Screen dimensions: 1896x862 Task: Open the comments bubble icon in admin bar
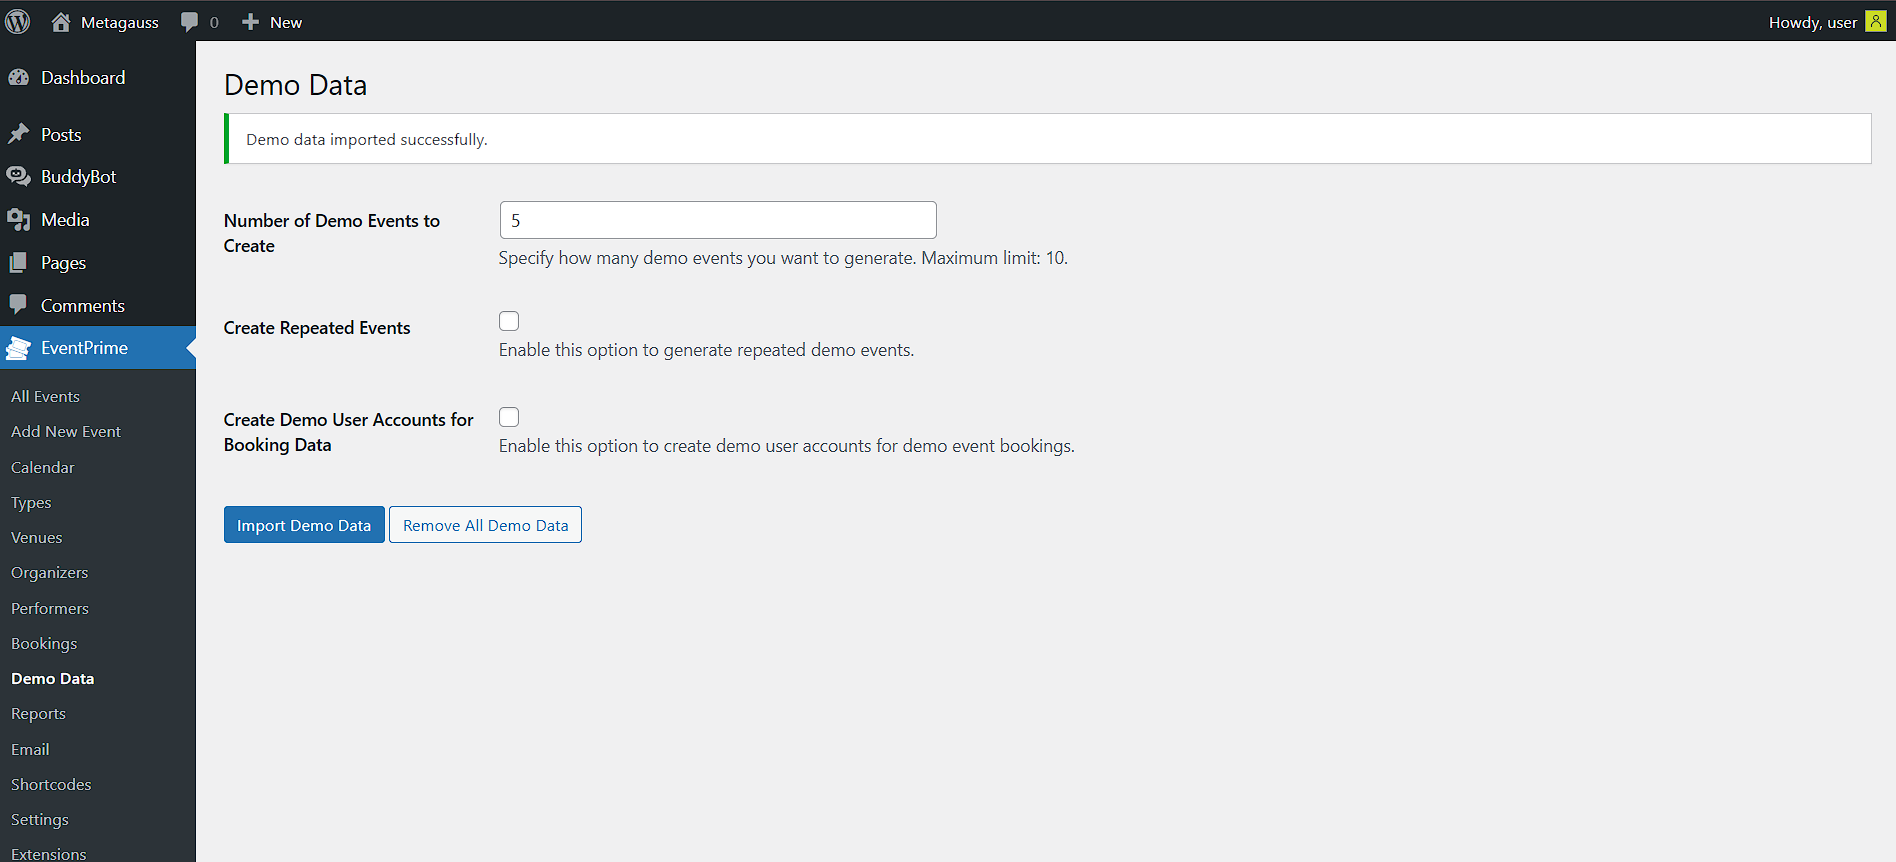[x=189, y=22]
